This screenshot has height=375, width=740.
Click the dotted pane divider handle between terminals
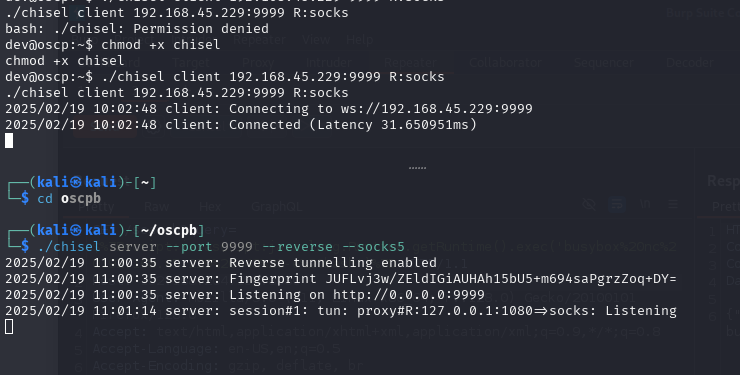[x=417, y=167]
